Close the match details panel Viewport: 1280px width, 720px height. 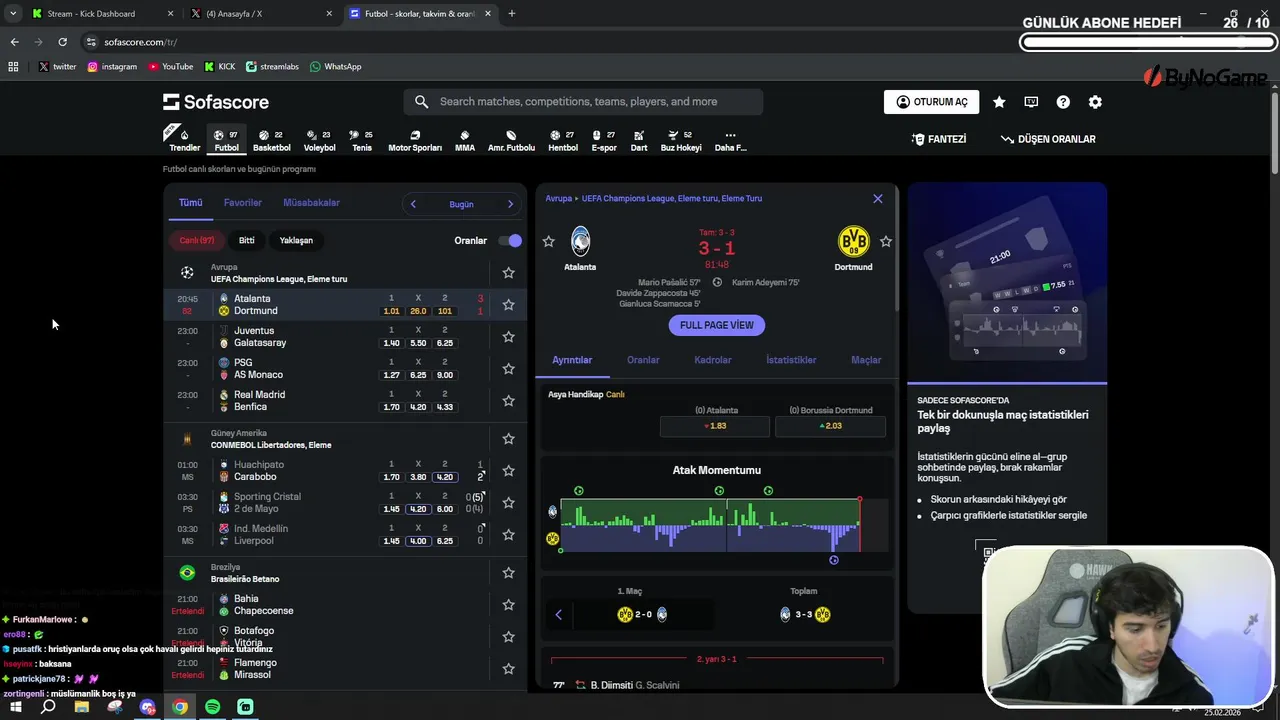pyautogui.click(x=878, y=199)
